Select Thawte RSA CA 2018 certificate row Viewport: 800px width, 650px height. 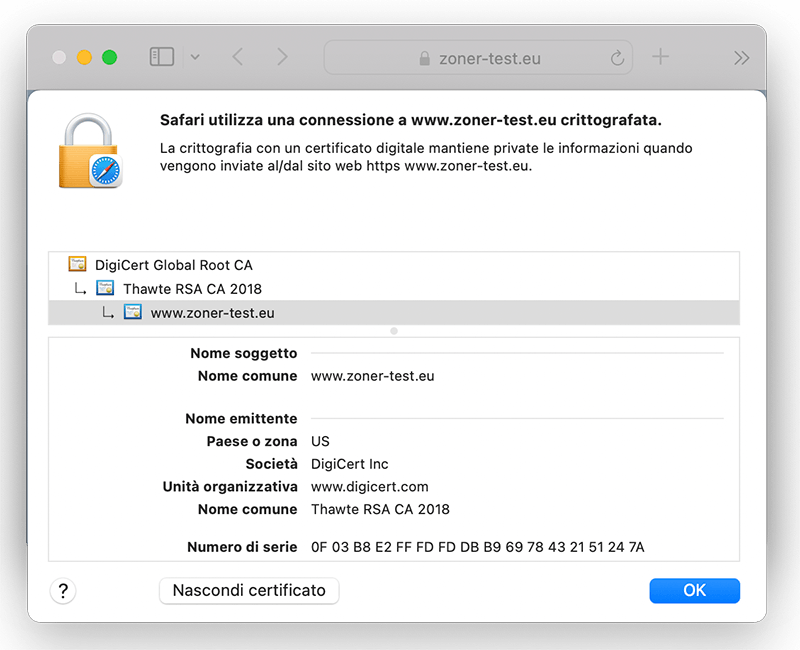click(394, 289)
